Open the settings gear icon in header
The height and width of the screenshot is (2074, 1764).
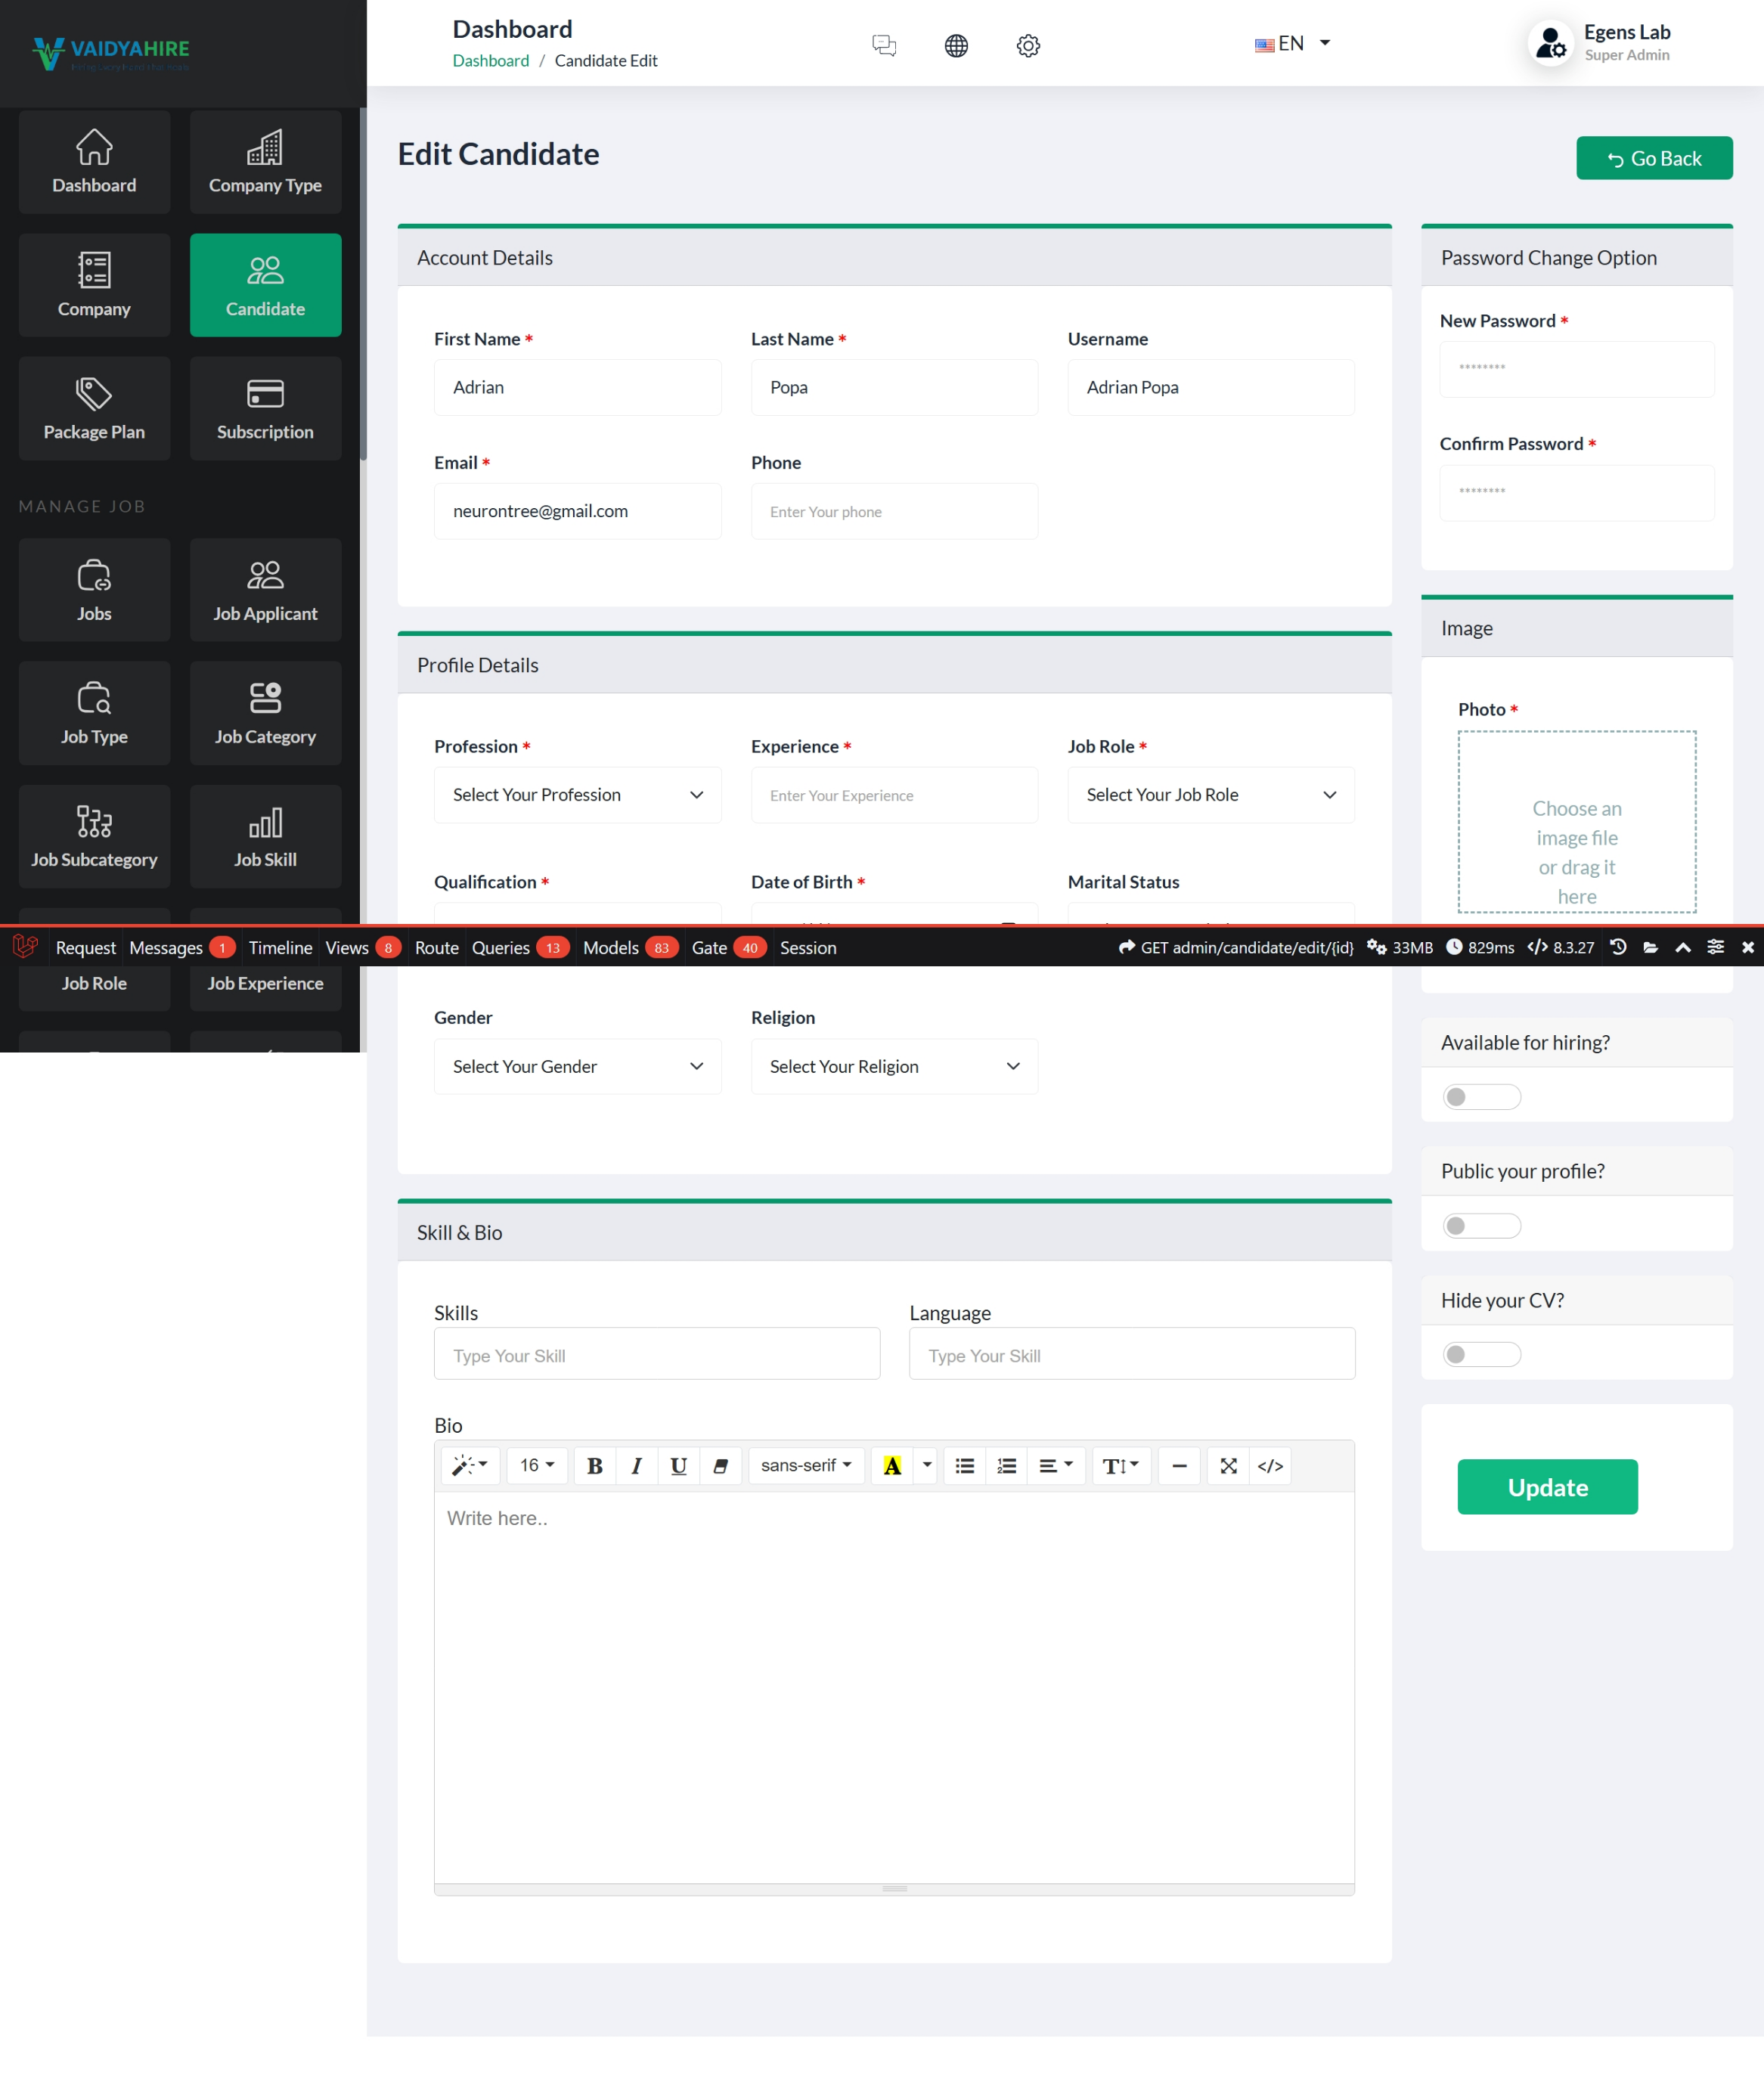click(1028, 46)
